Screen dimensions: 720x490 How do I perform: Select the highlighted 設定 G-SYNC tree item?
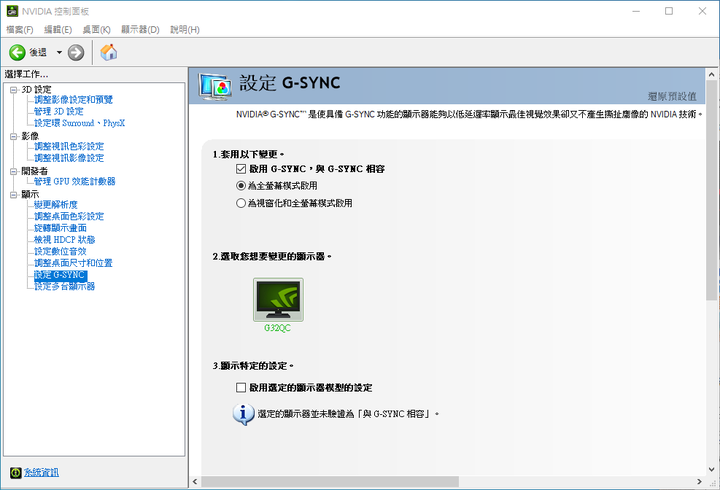[60, 275]
